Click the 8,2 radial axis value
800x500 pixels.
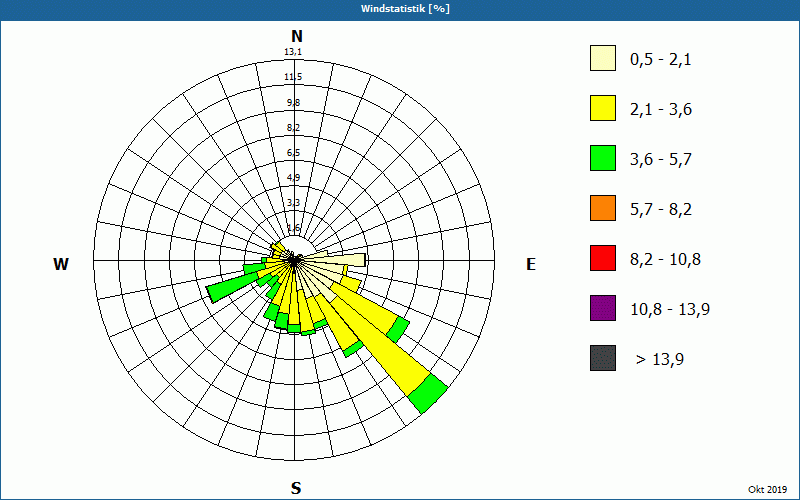[293, 128]
